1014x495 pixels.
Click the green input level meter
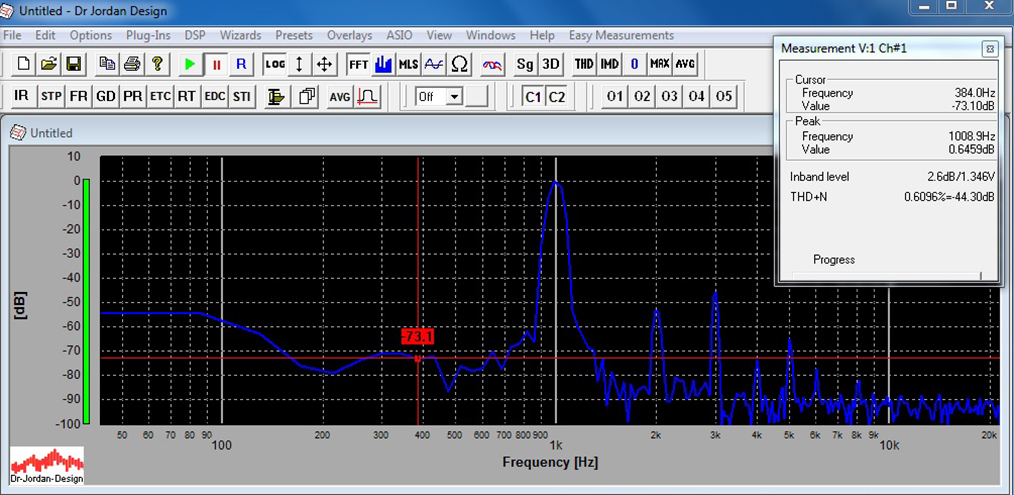point(86,300)
